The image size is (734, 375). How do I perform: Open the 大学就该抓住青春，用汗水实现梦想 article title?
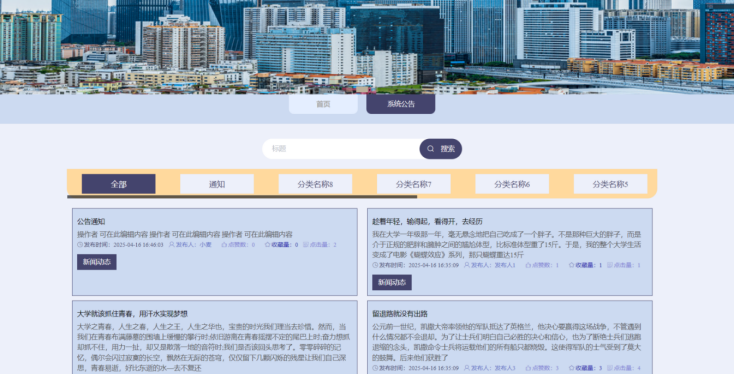coord(132,314)
